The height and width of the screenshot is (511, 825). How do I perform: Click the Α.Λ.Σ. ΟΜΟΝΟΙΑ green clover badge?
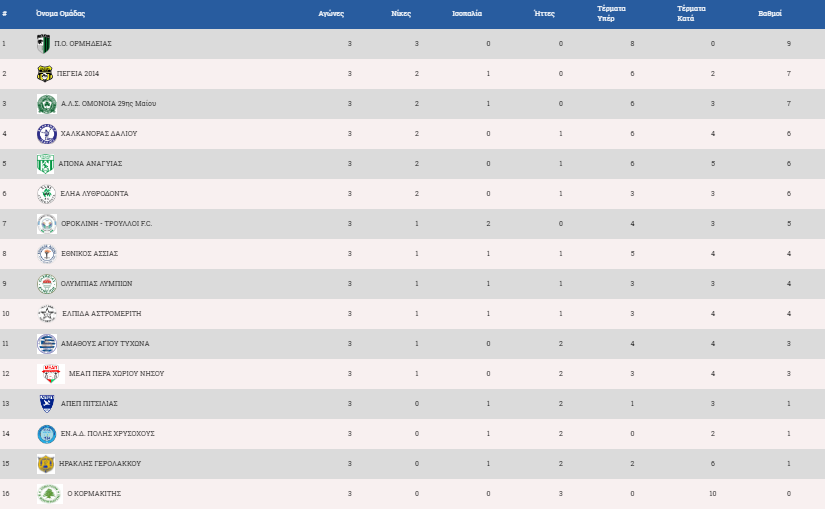click(x=47, y=104)
